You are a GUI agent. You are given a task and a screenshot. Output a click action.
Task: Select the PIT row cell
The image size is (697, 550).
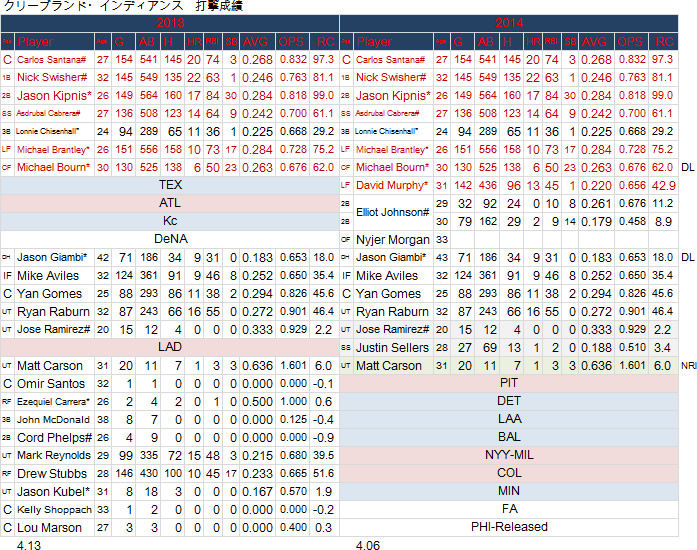509,383
